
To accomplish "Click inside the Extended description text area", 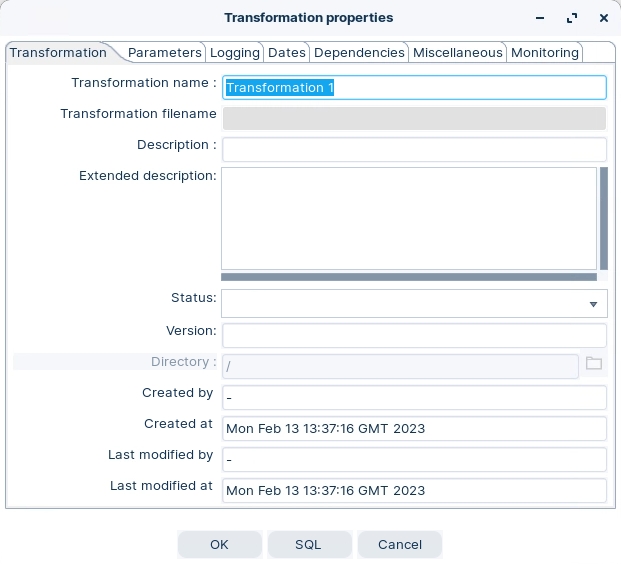I will [408, 218].
